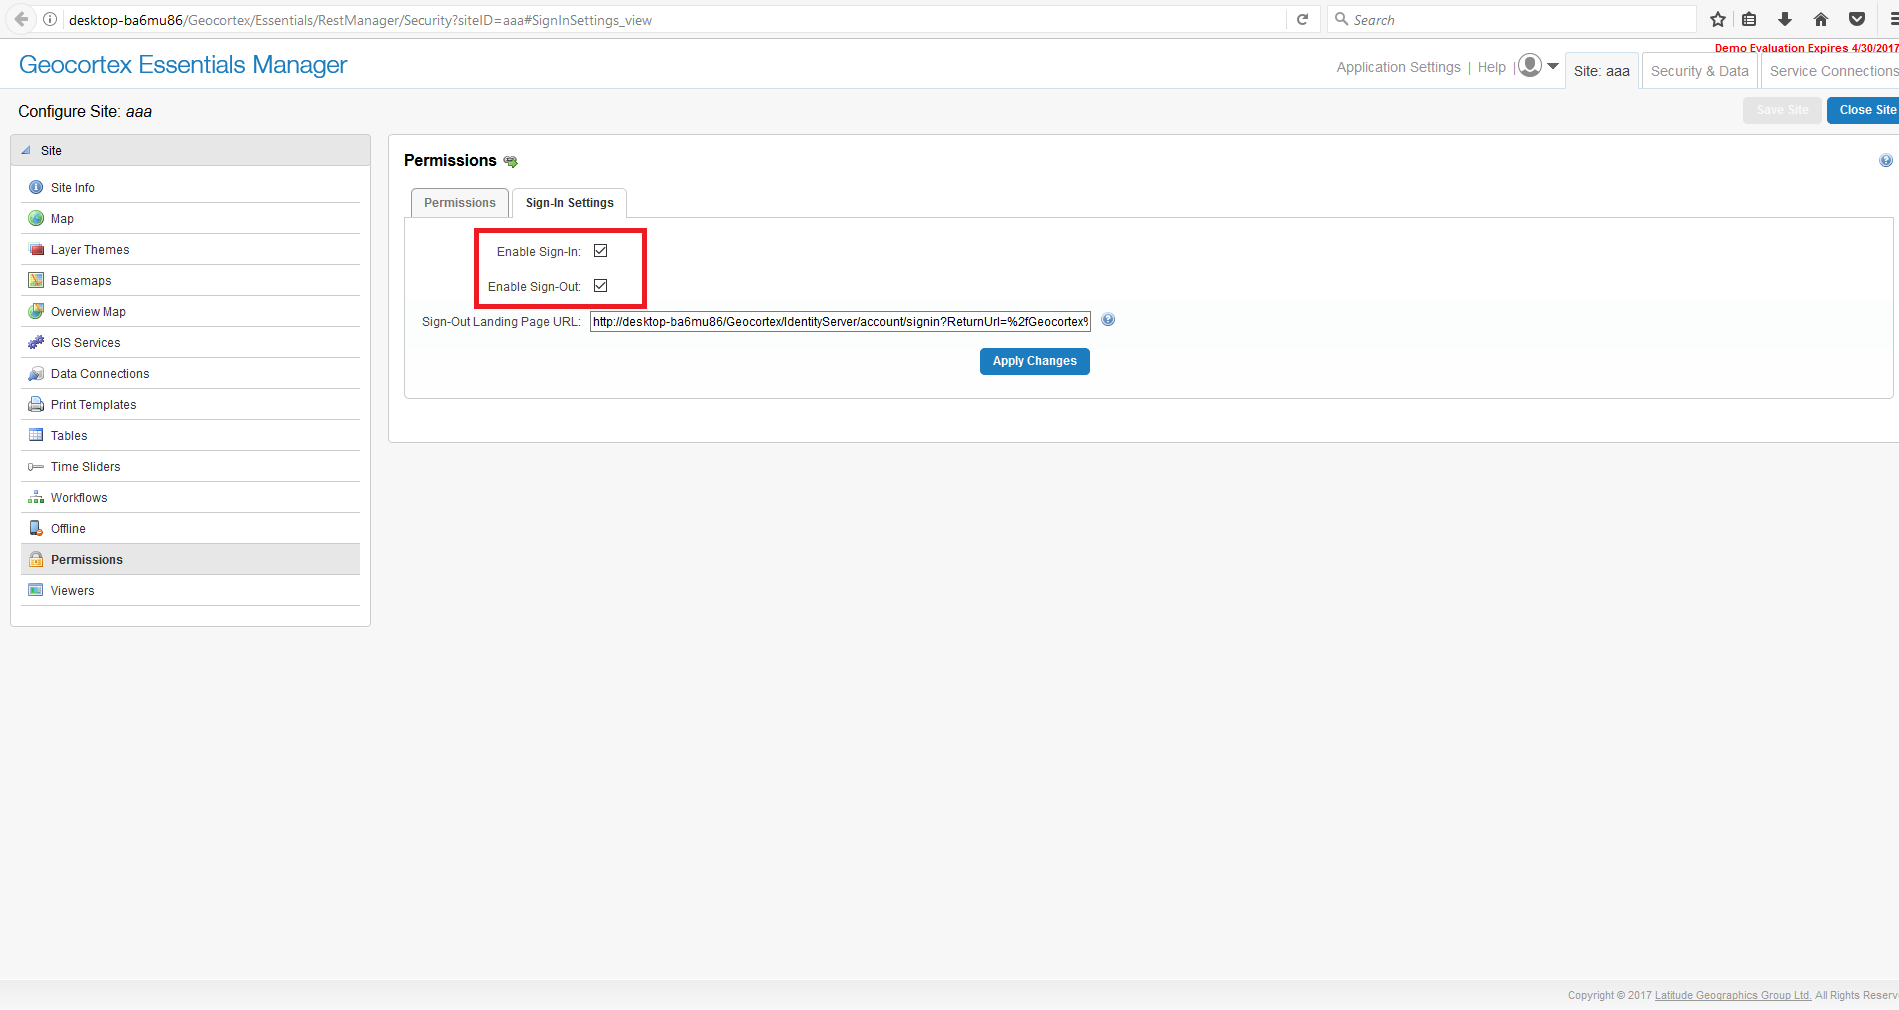Select Print Templates in the sidebar
1899x1010 pixels.
click(190, 404)
